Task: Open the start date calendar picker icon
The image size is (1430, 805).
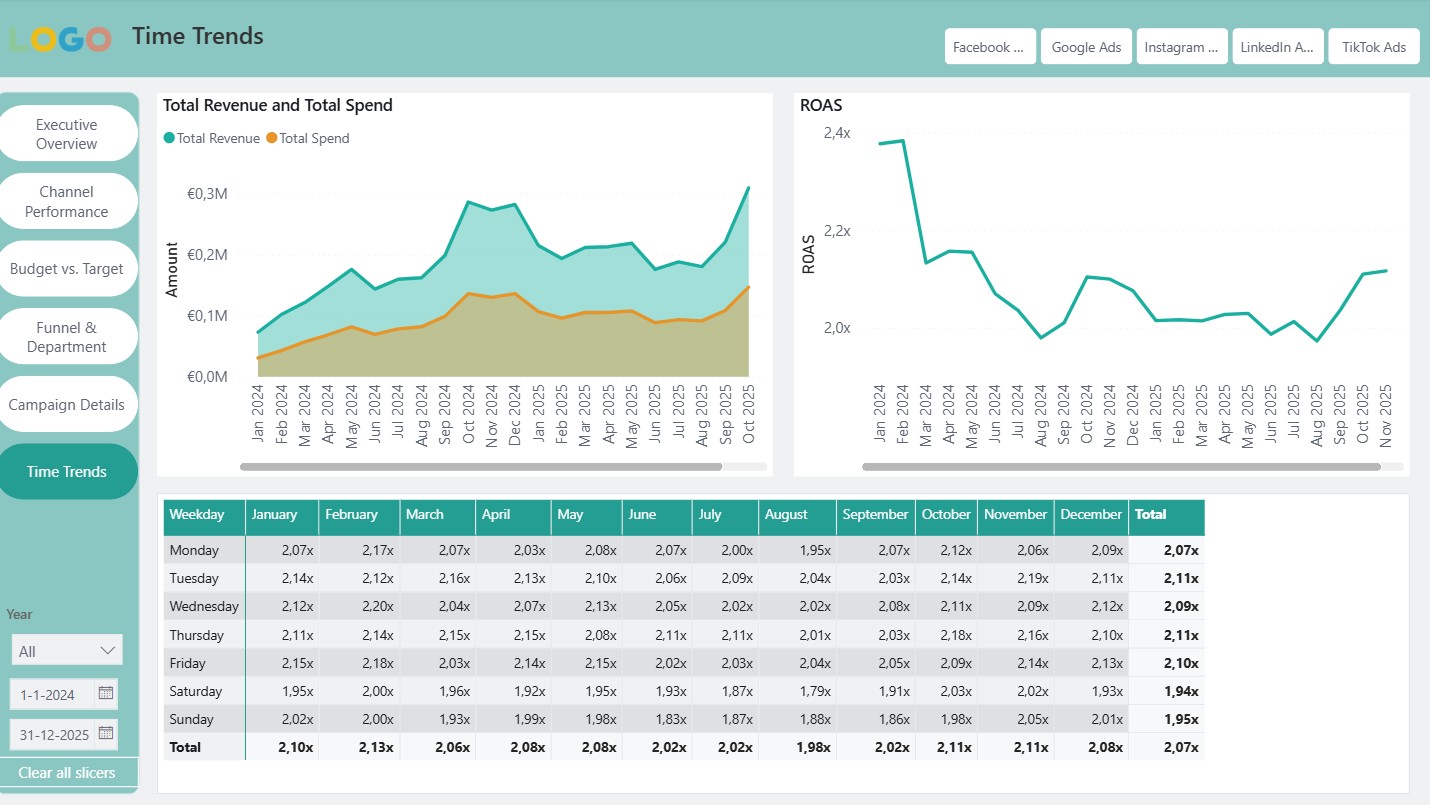Action: [x=105, y=693]
